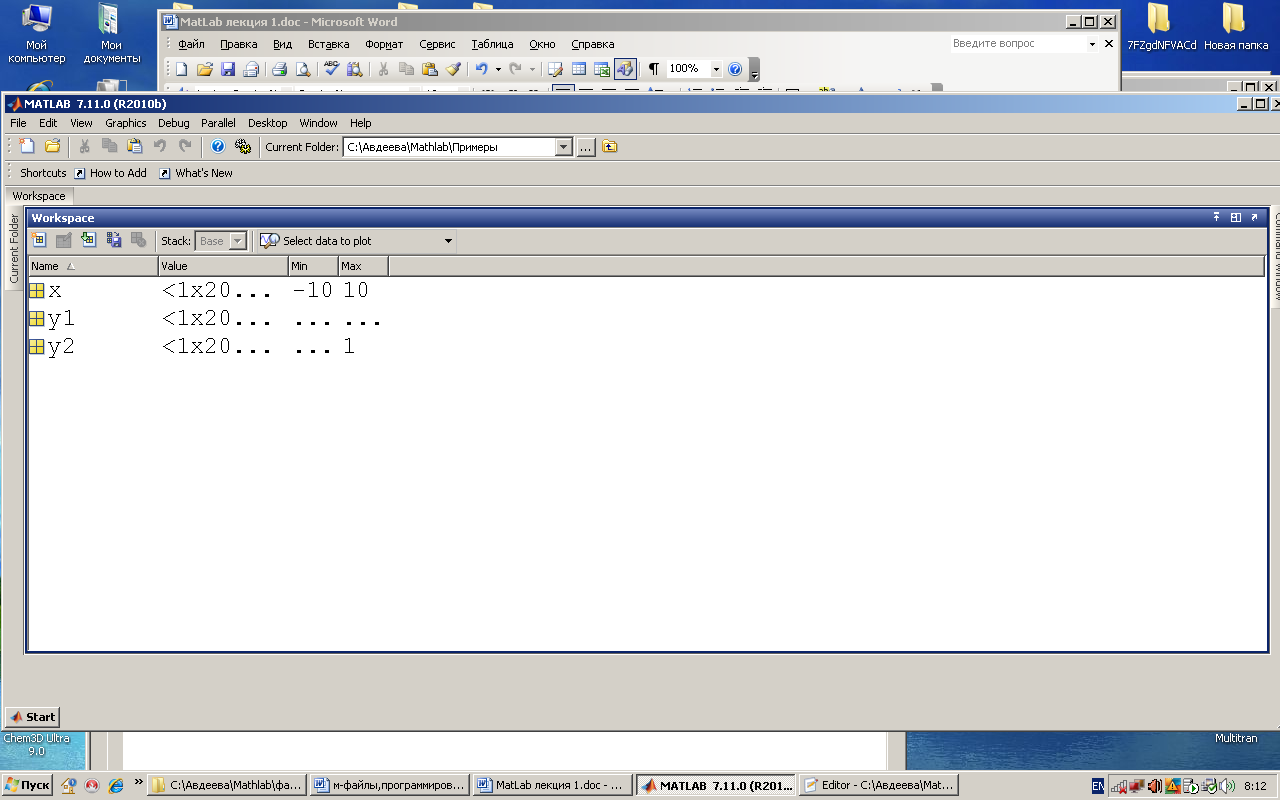Open a file using MATLAB toolbar folder icon
Screen dimensions: 1280x800
coord(52,146)
